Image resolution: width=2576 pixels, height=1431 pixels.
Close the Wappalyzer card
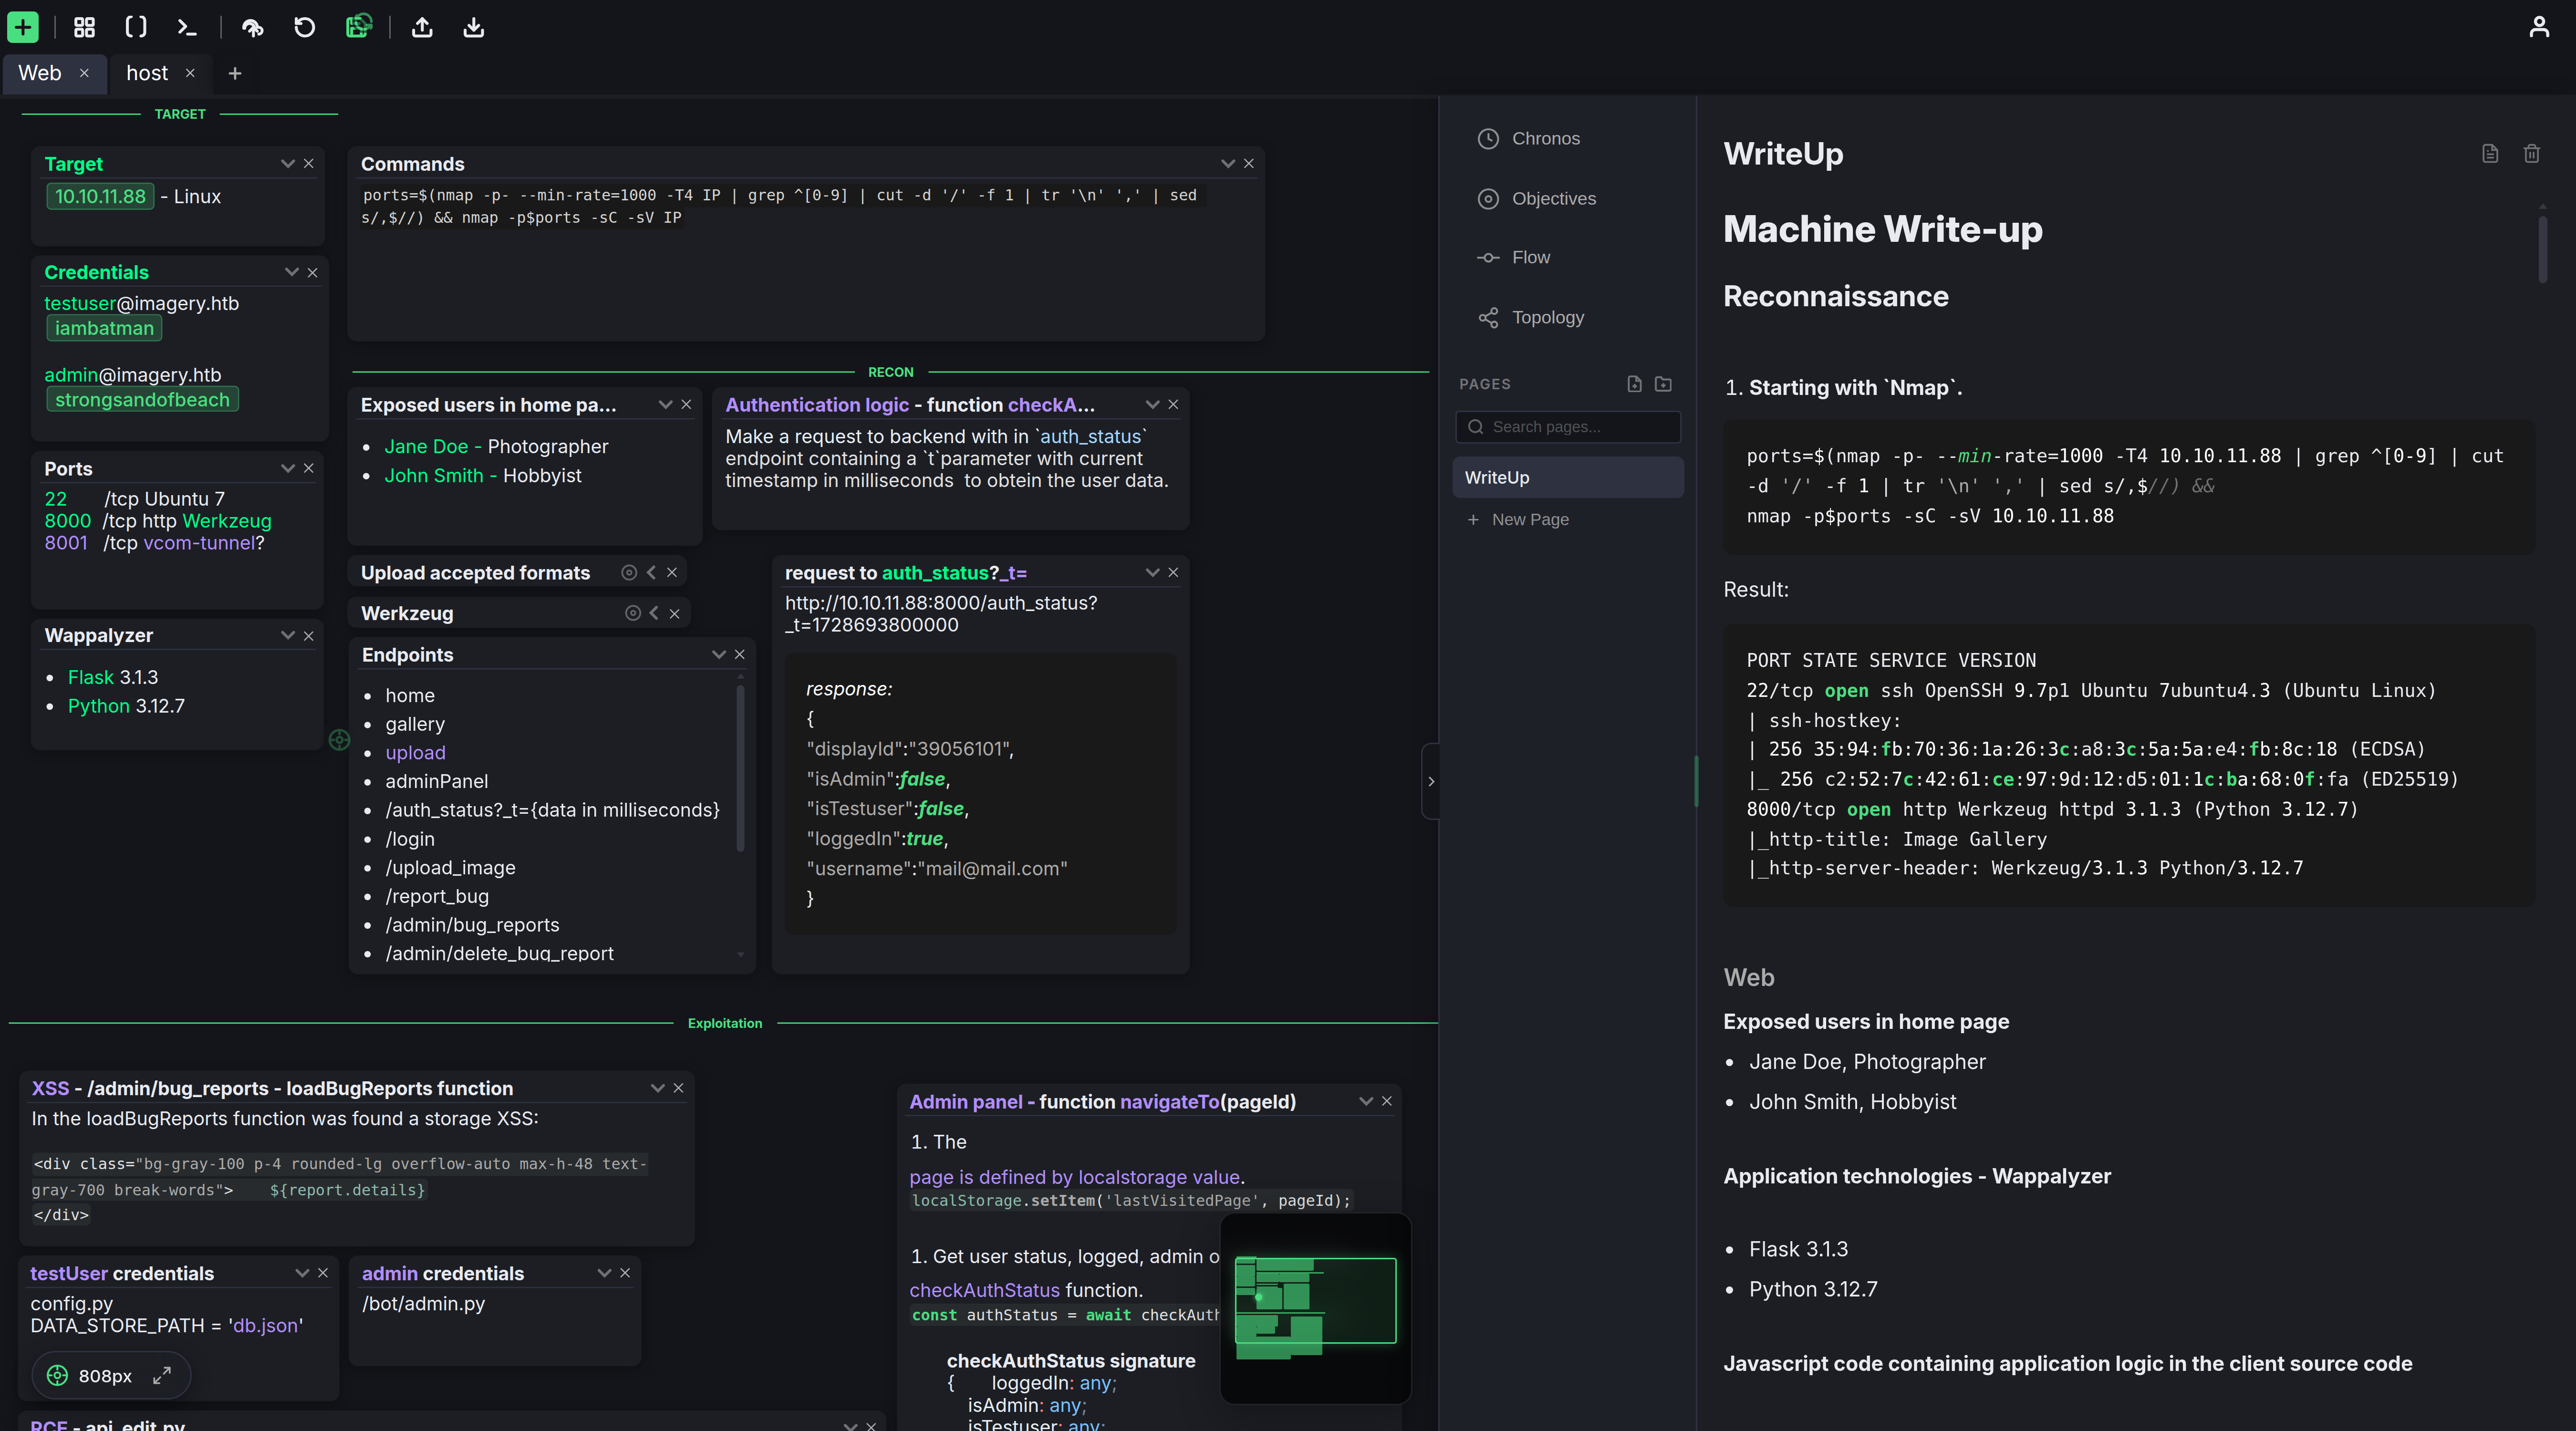[x=309, y=636]
